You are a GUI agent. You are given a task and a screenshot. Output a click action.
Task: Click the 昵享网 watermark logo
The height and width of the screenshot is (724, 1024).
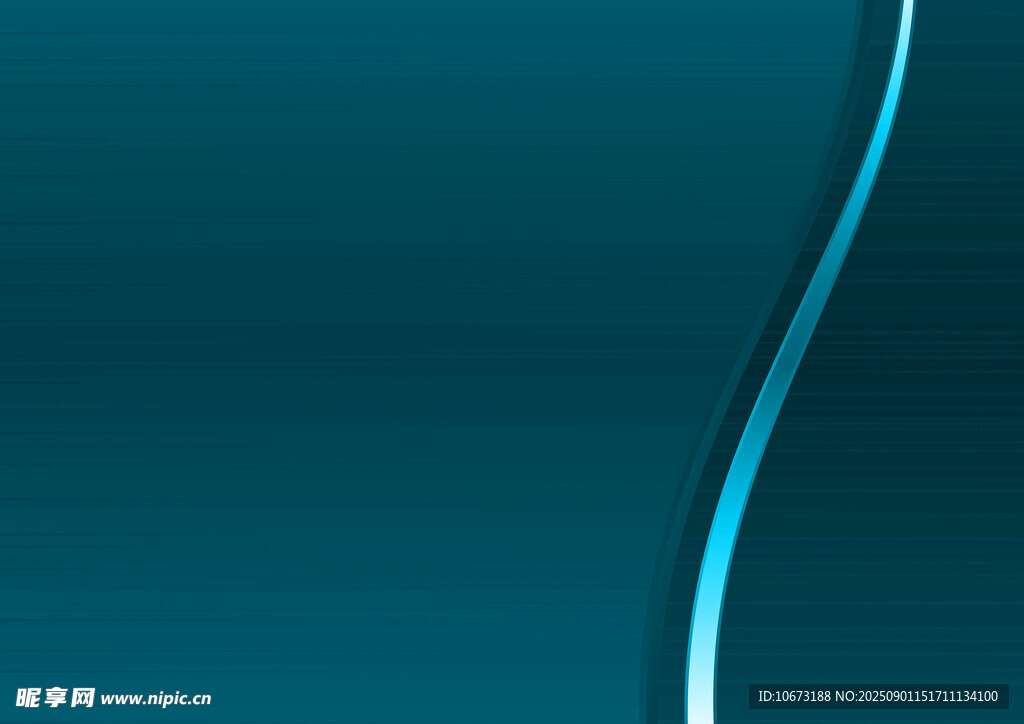point(56,698)
